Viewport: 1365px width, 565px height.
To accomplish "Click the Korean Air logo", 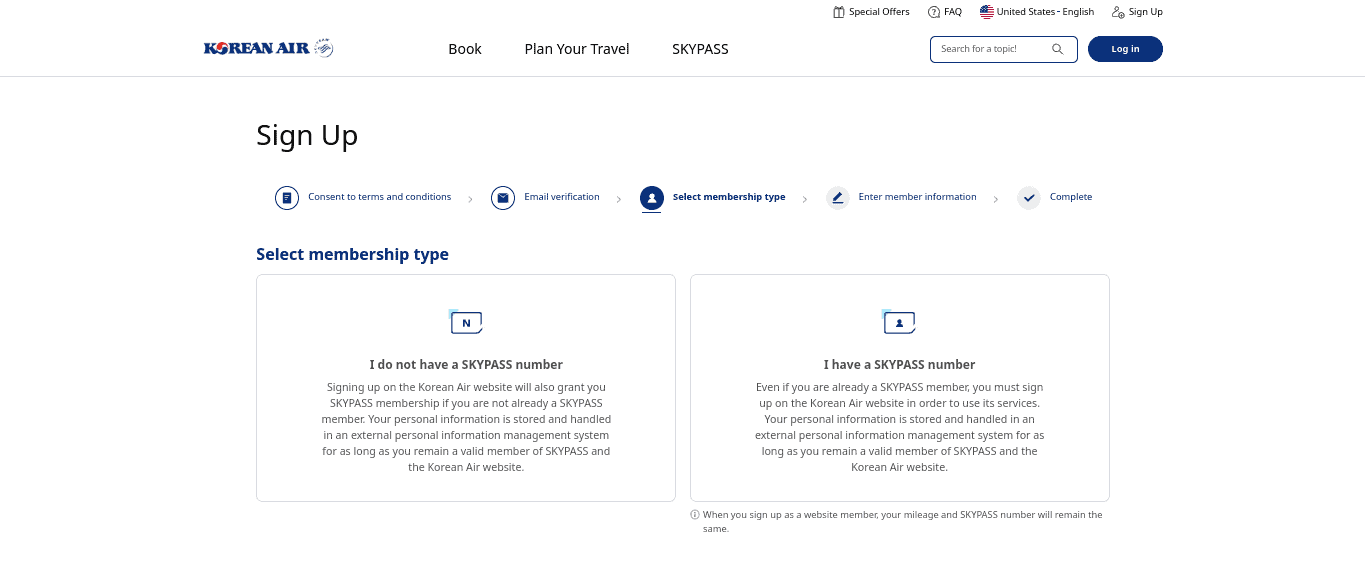I will (x=268, y=49).
